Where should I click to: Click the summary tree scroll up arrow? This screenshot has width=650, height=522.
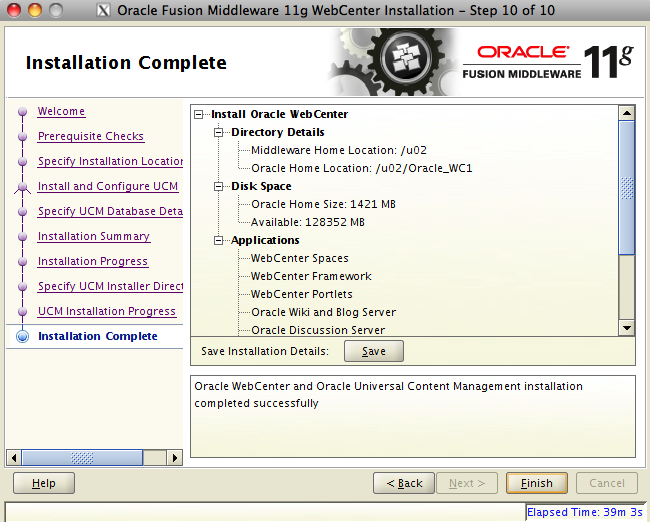coord(627,113)
